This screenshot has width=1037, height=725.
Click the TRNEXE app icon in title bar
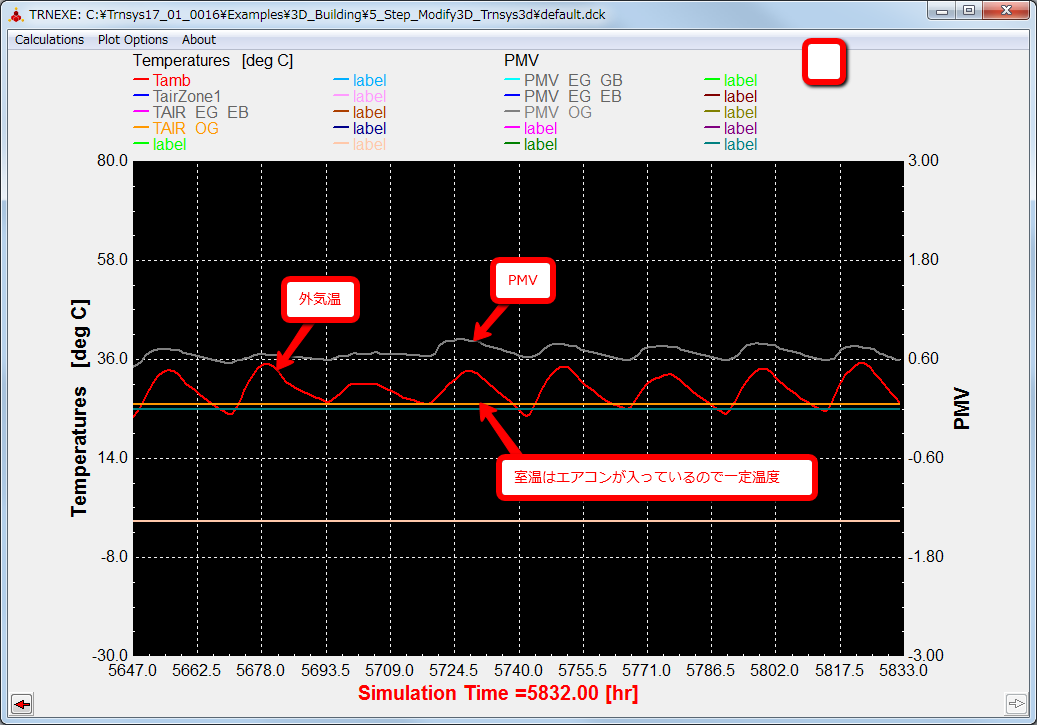(x=16, y=15)
